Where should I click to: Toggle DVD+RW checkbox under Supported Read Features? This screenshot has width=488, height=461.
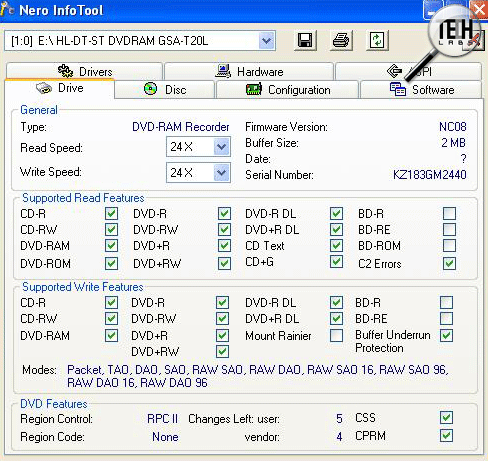[x=224, y=263]
